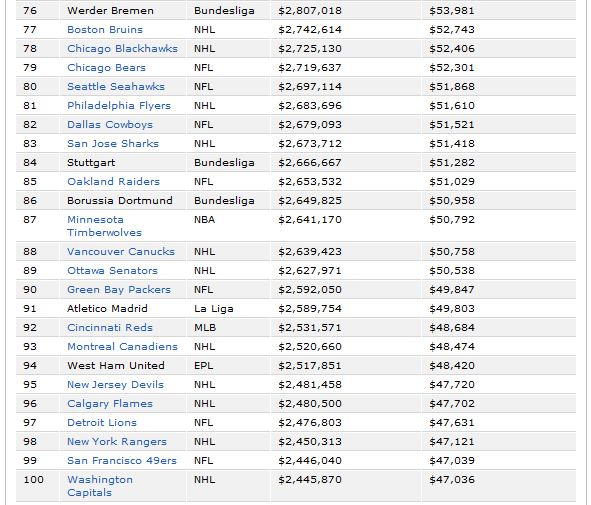The image size is (591, 505).
Task: Click the Vancouver Canucks link
Action: pyautogui.click(x=121, y=252)
